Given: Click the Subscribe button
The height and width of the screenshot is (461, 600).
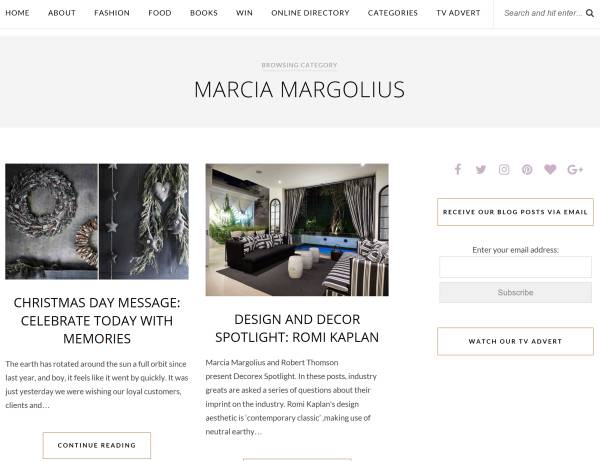Looking at the screenshot, I should click(x=515, y=292).
